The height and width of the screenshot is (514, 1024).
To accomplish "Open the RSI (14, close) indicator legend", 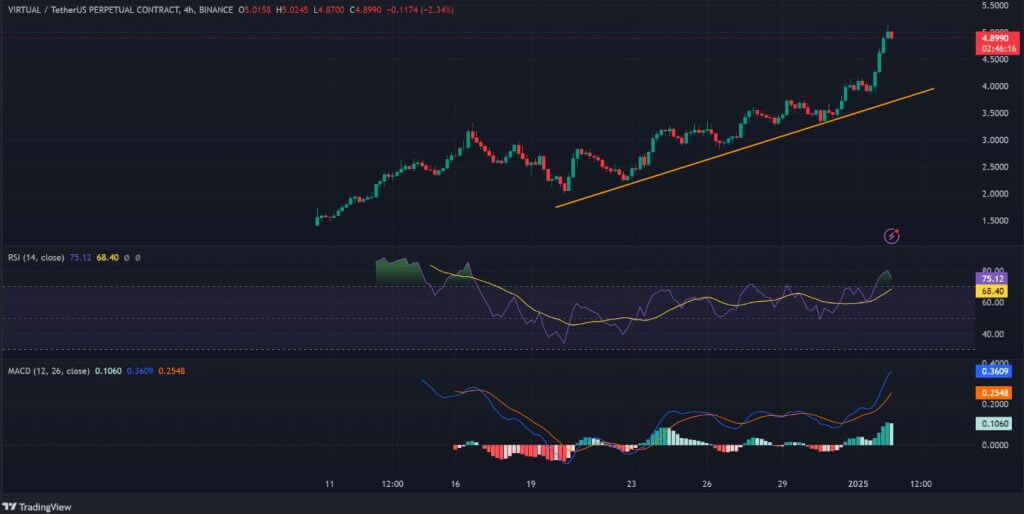I will pos(36,258).
